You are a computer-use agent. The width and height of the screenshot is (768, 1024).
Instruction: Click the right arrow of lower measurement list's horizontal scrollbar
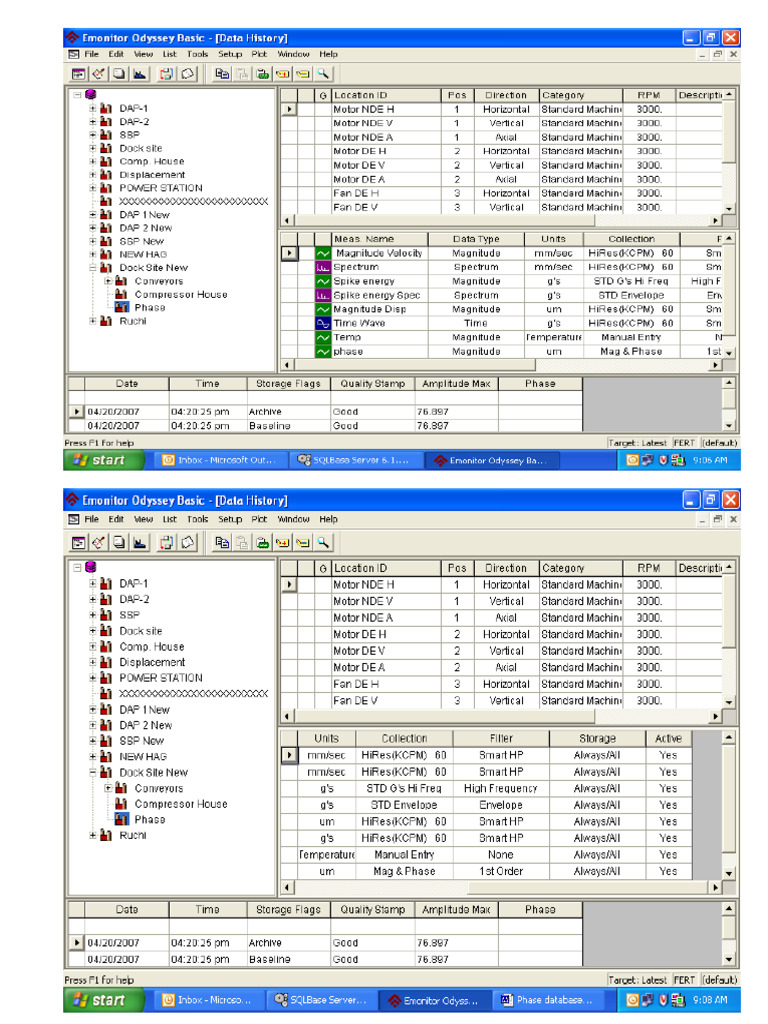coord(716,888)
